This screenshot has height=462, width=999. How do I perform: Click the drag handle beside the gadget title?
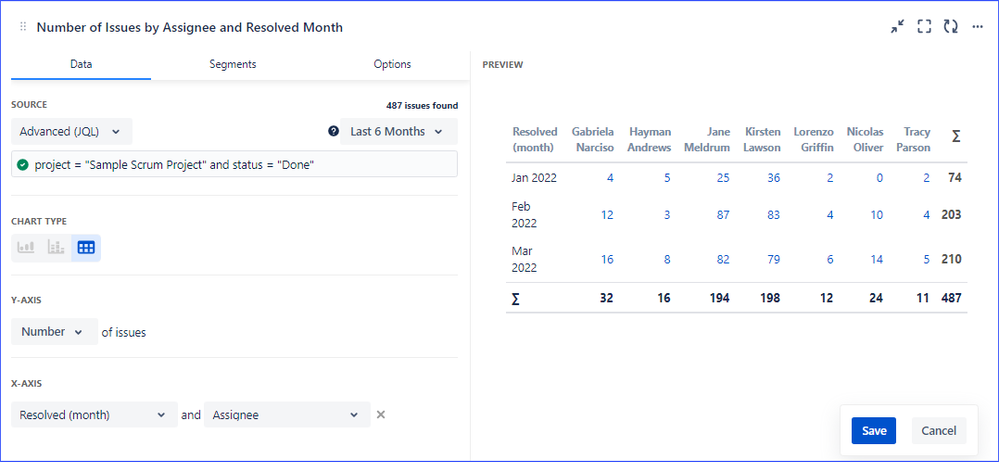point(23,27)
